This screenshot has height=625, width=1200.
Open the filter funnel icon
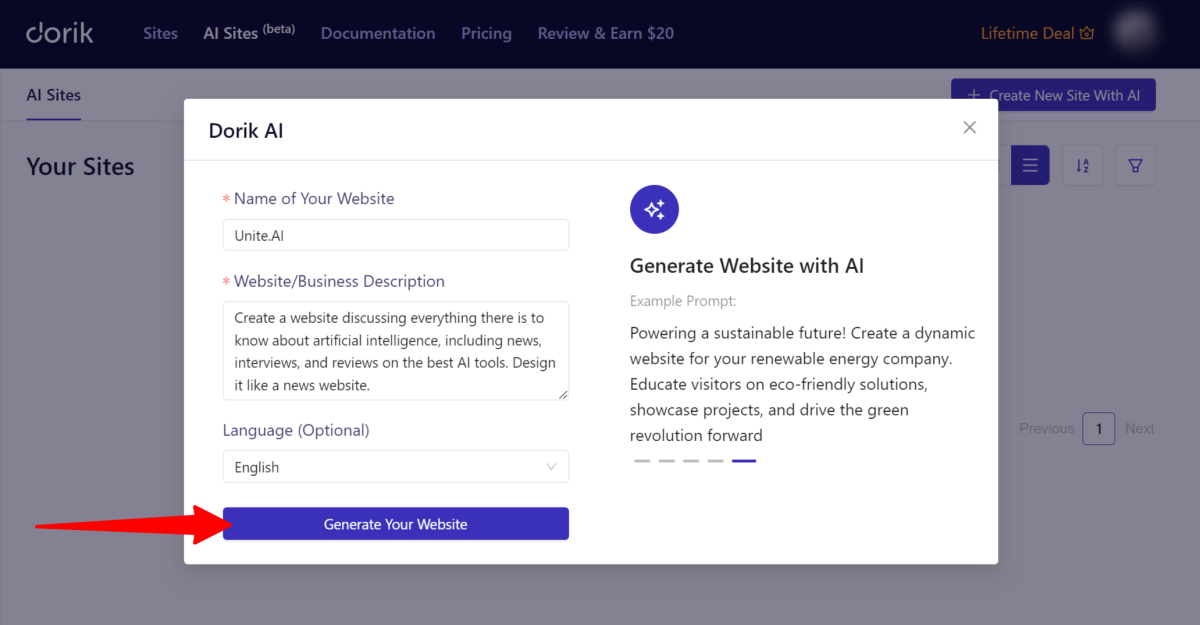pyautogui.click(x=1136, y=165)
